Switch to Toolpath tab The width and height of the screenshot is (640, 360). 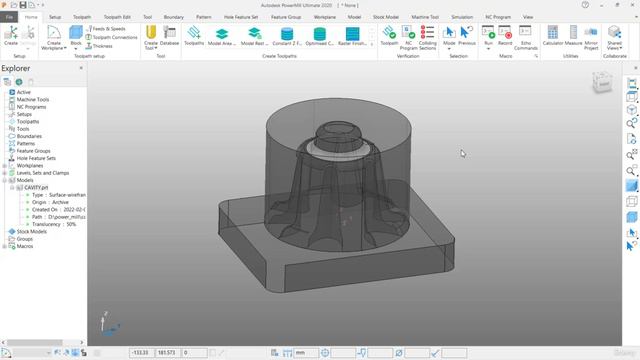82,17
